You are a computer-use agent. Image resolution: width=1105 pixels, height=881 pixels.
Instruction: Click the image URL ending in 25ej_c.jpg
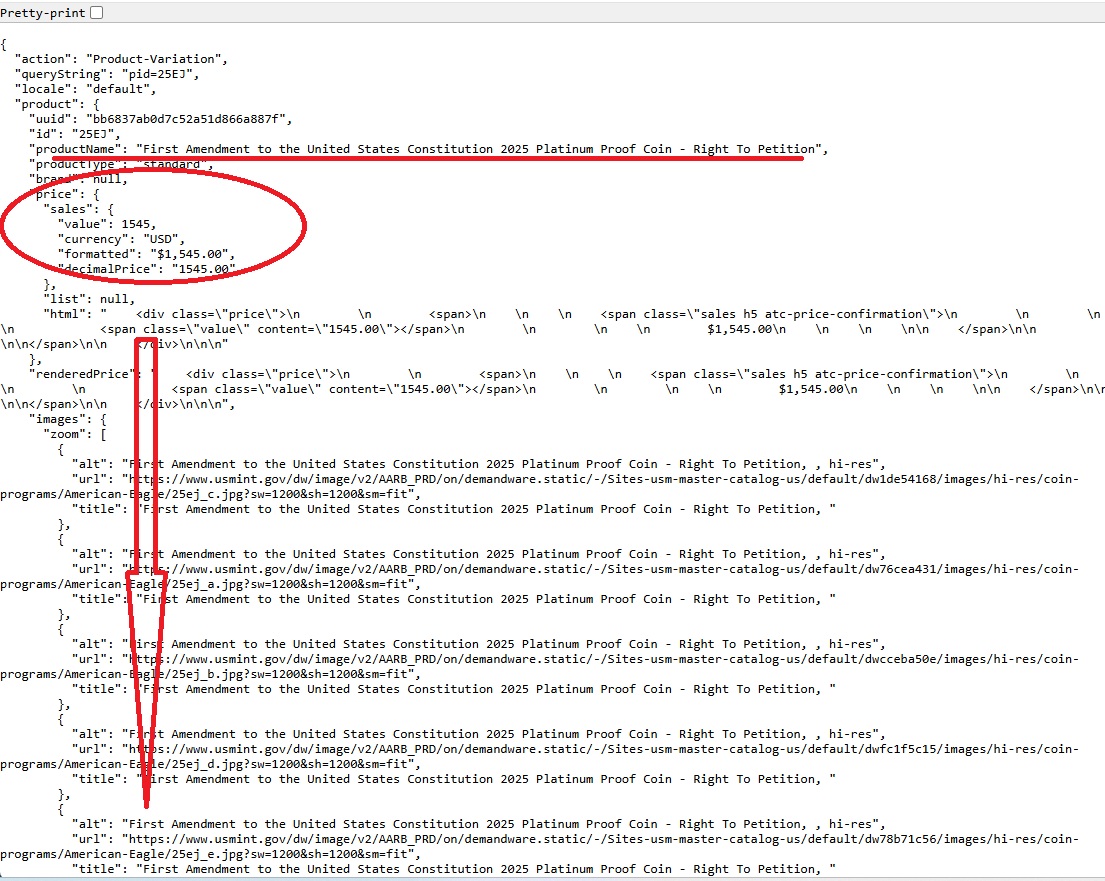(600, 479)
